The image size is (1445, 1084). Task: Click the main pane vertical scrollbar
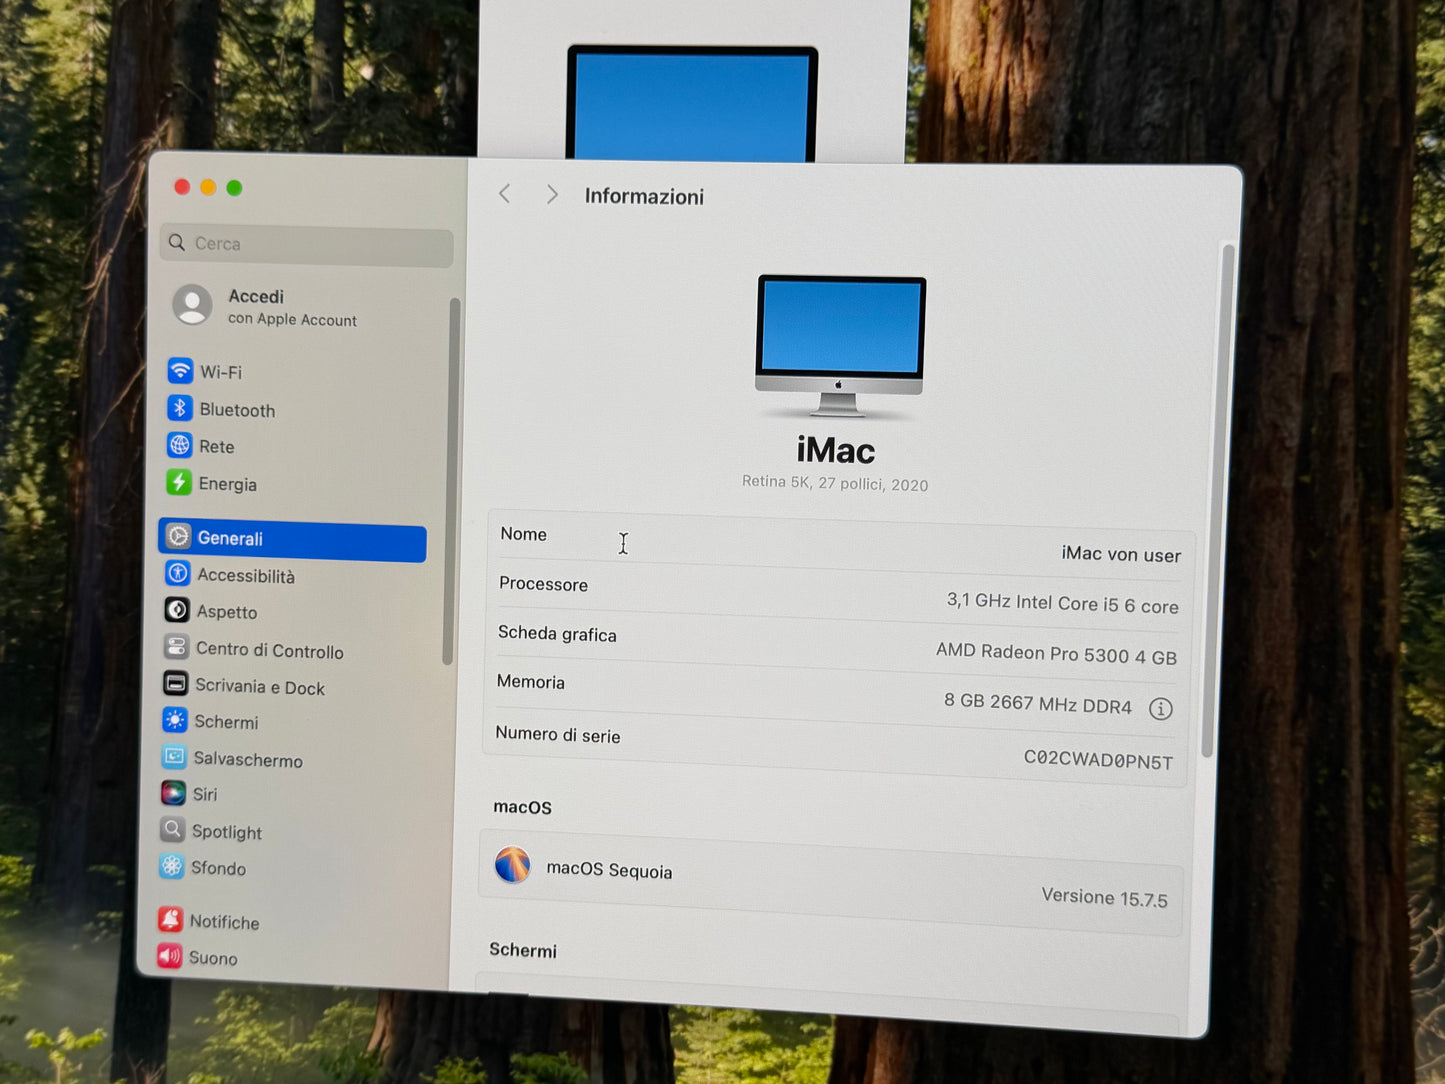click(x=1218, y=500)
